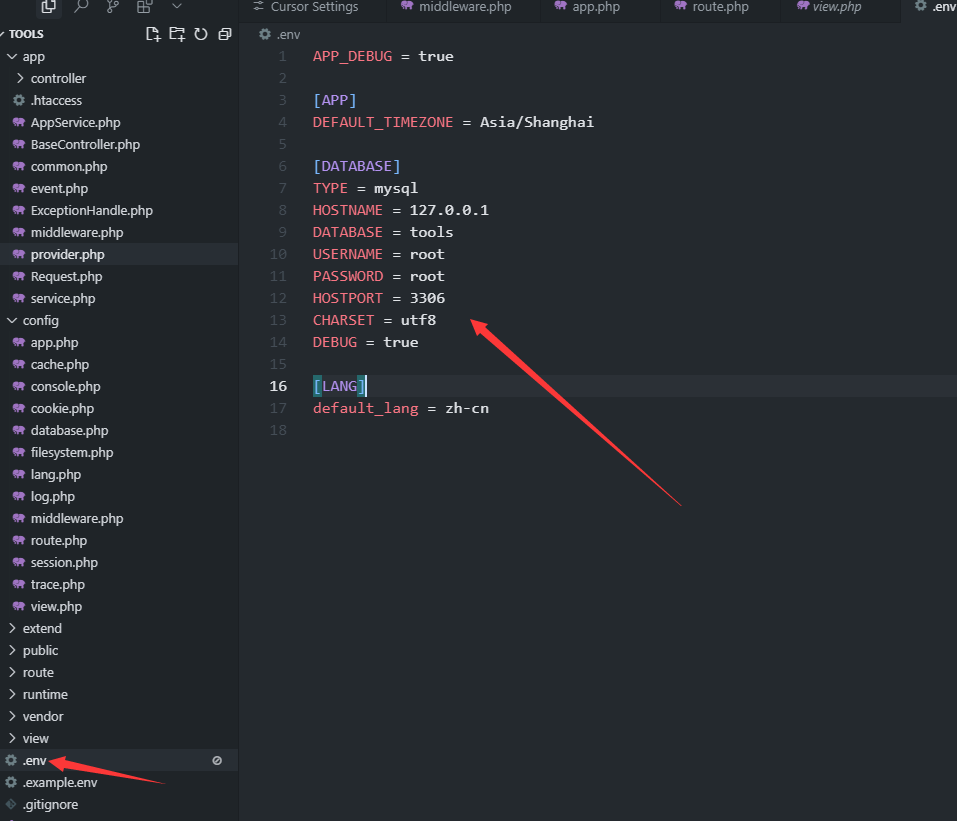Open the Source Control view icon
The width and height of the screenshot is (957, 821).
pyautogui.click(x=113, y=7)
